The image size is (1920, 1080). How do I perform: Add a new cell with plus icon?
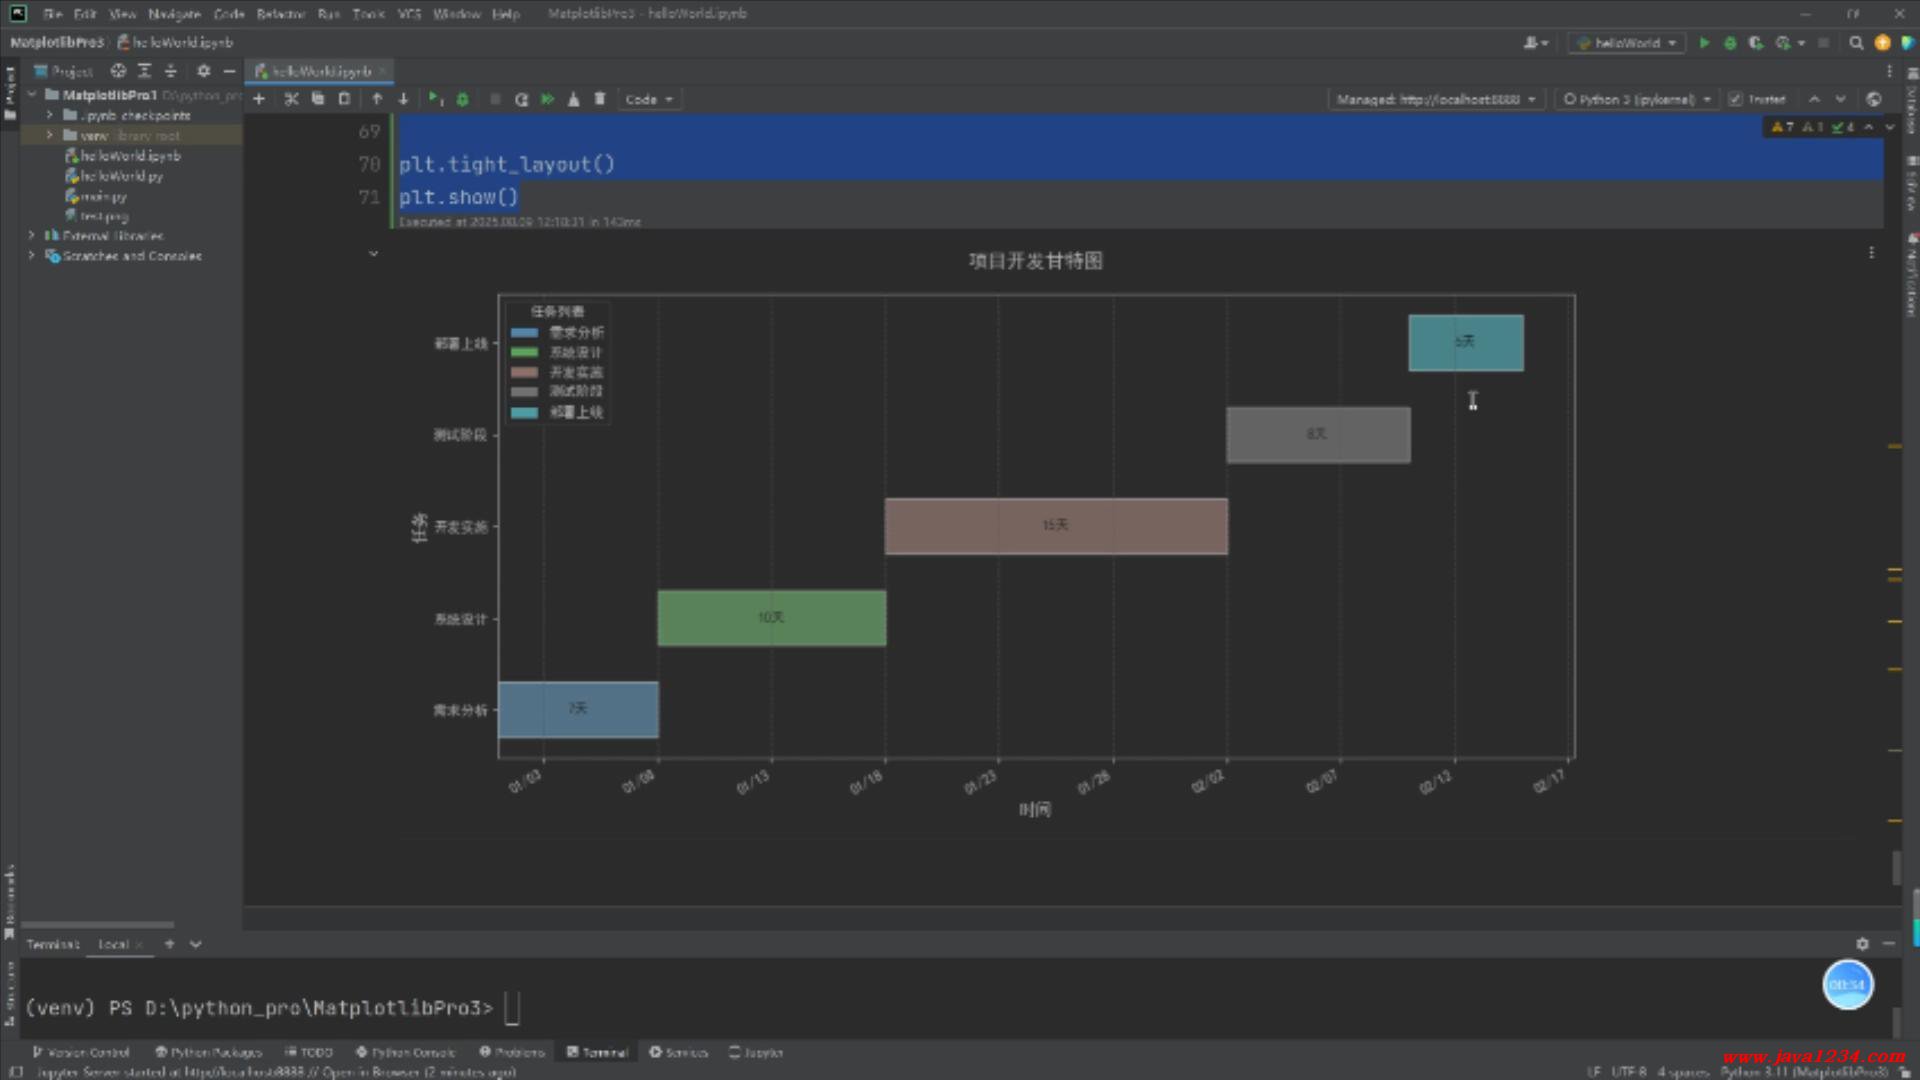pos(259,99)
